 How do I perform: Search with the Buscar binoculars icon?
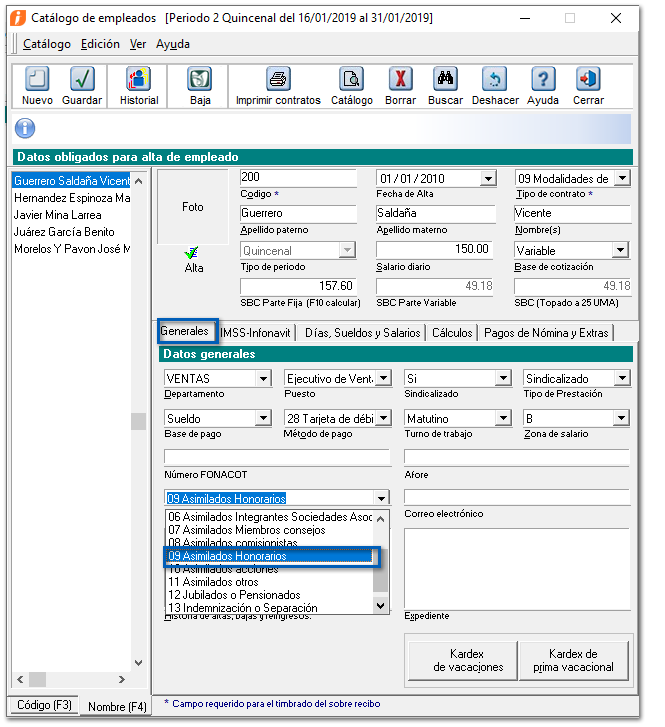pyautogui.click(x=445, y=80)
